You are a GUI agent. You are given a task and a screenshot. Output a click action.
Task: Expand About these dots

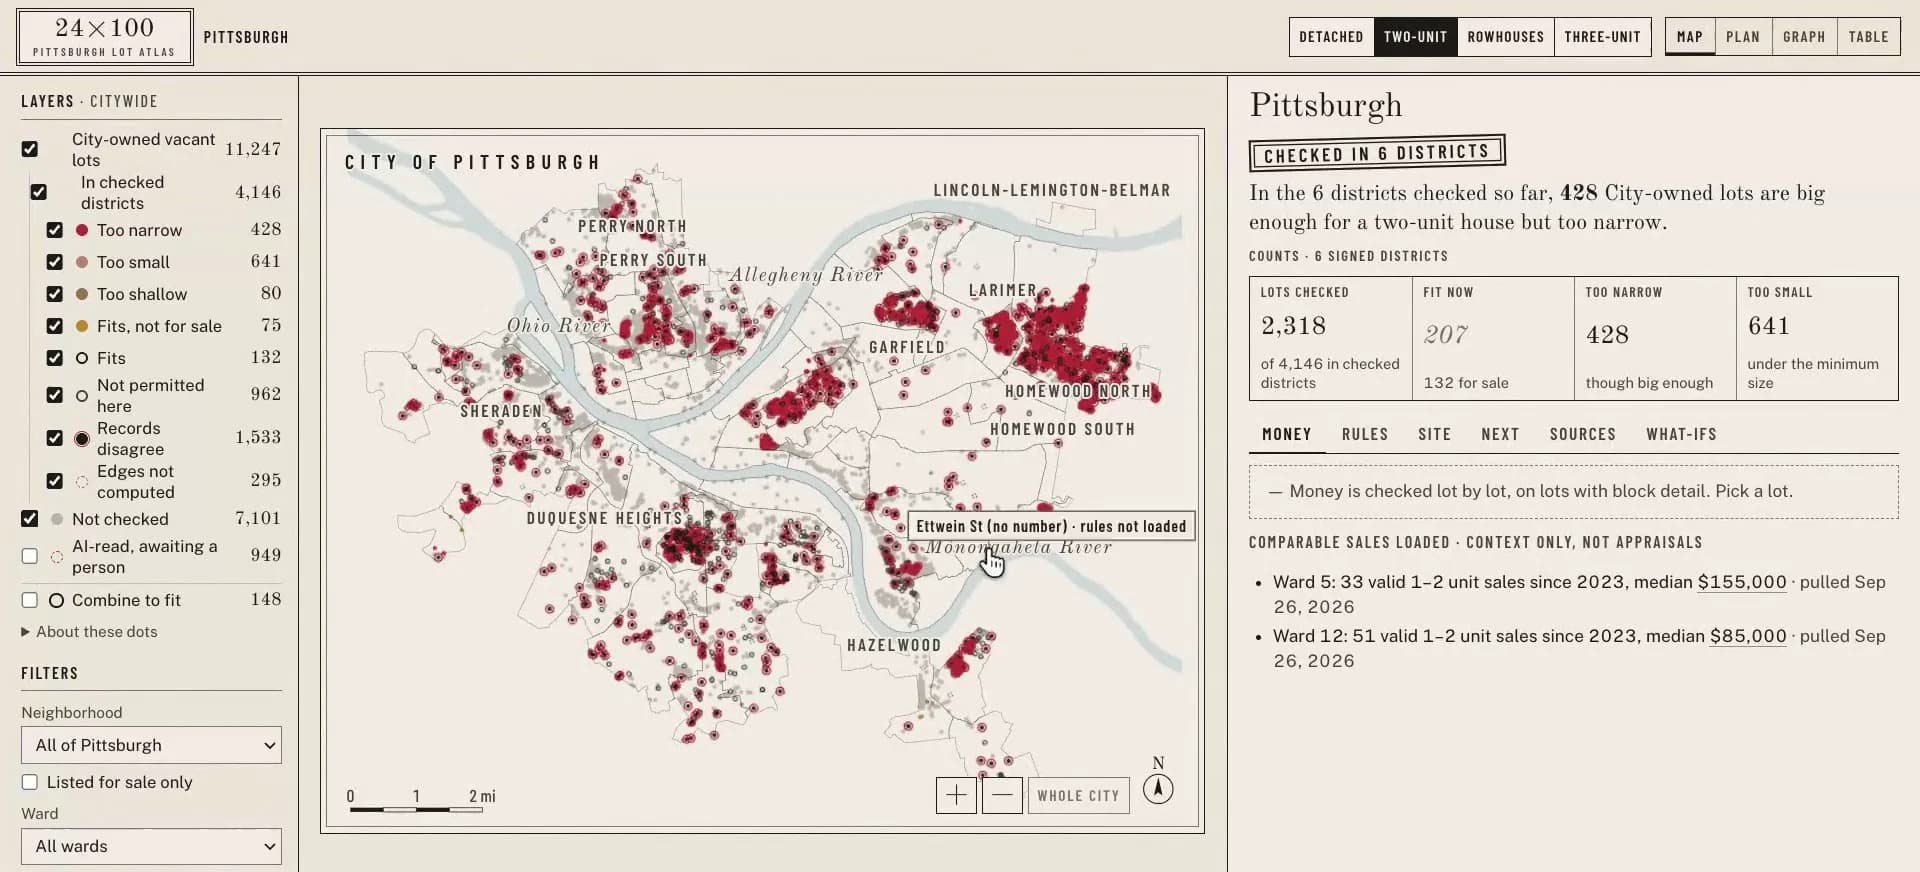click(89, 632)
